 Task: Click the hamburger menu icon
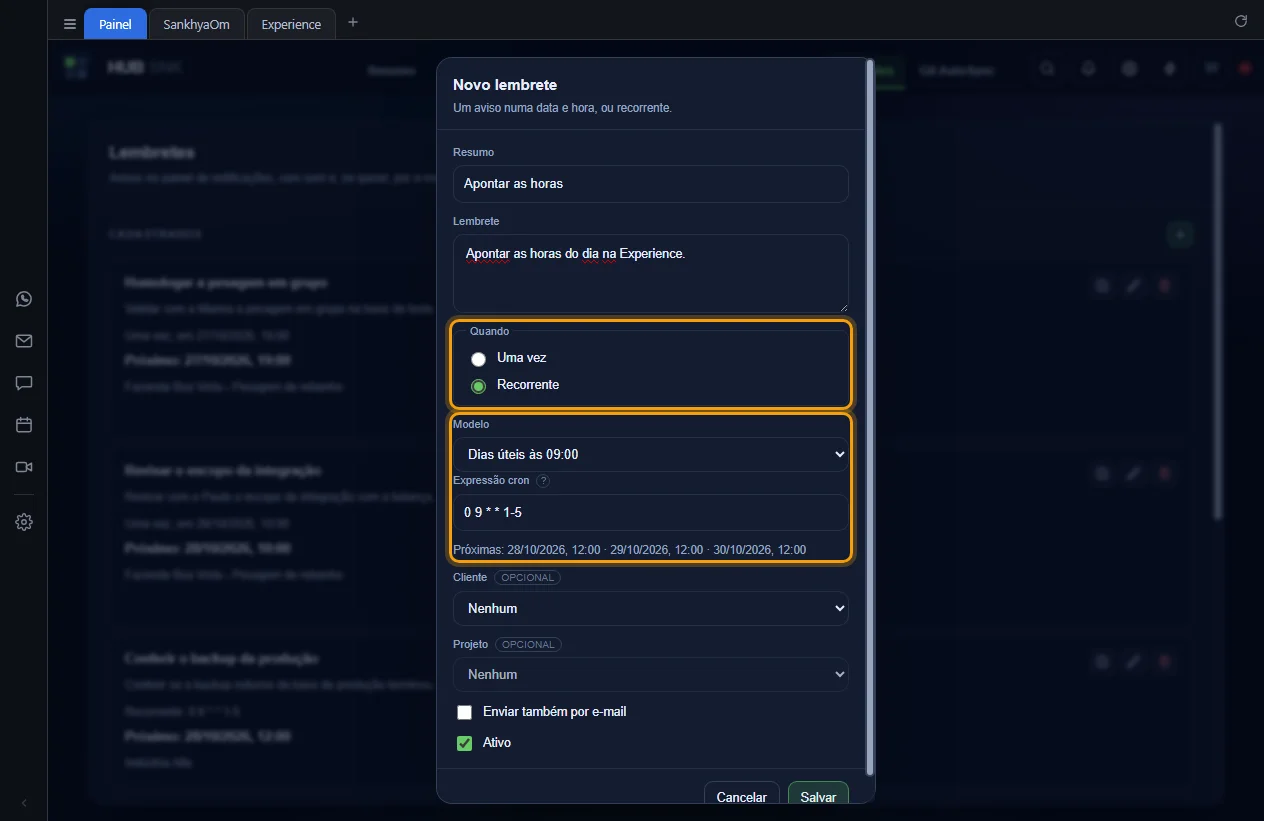69,24
